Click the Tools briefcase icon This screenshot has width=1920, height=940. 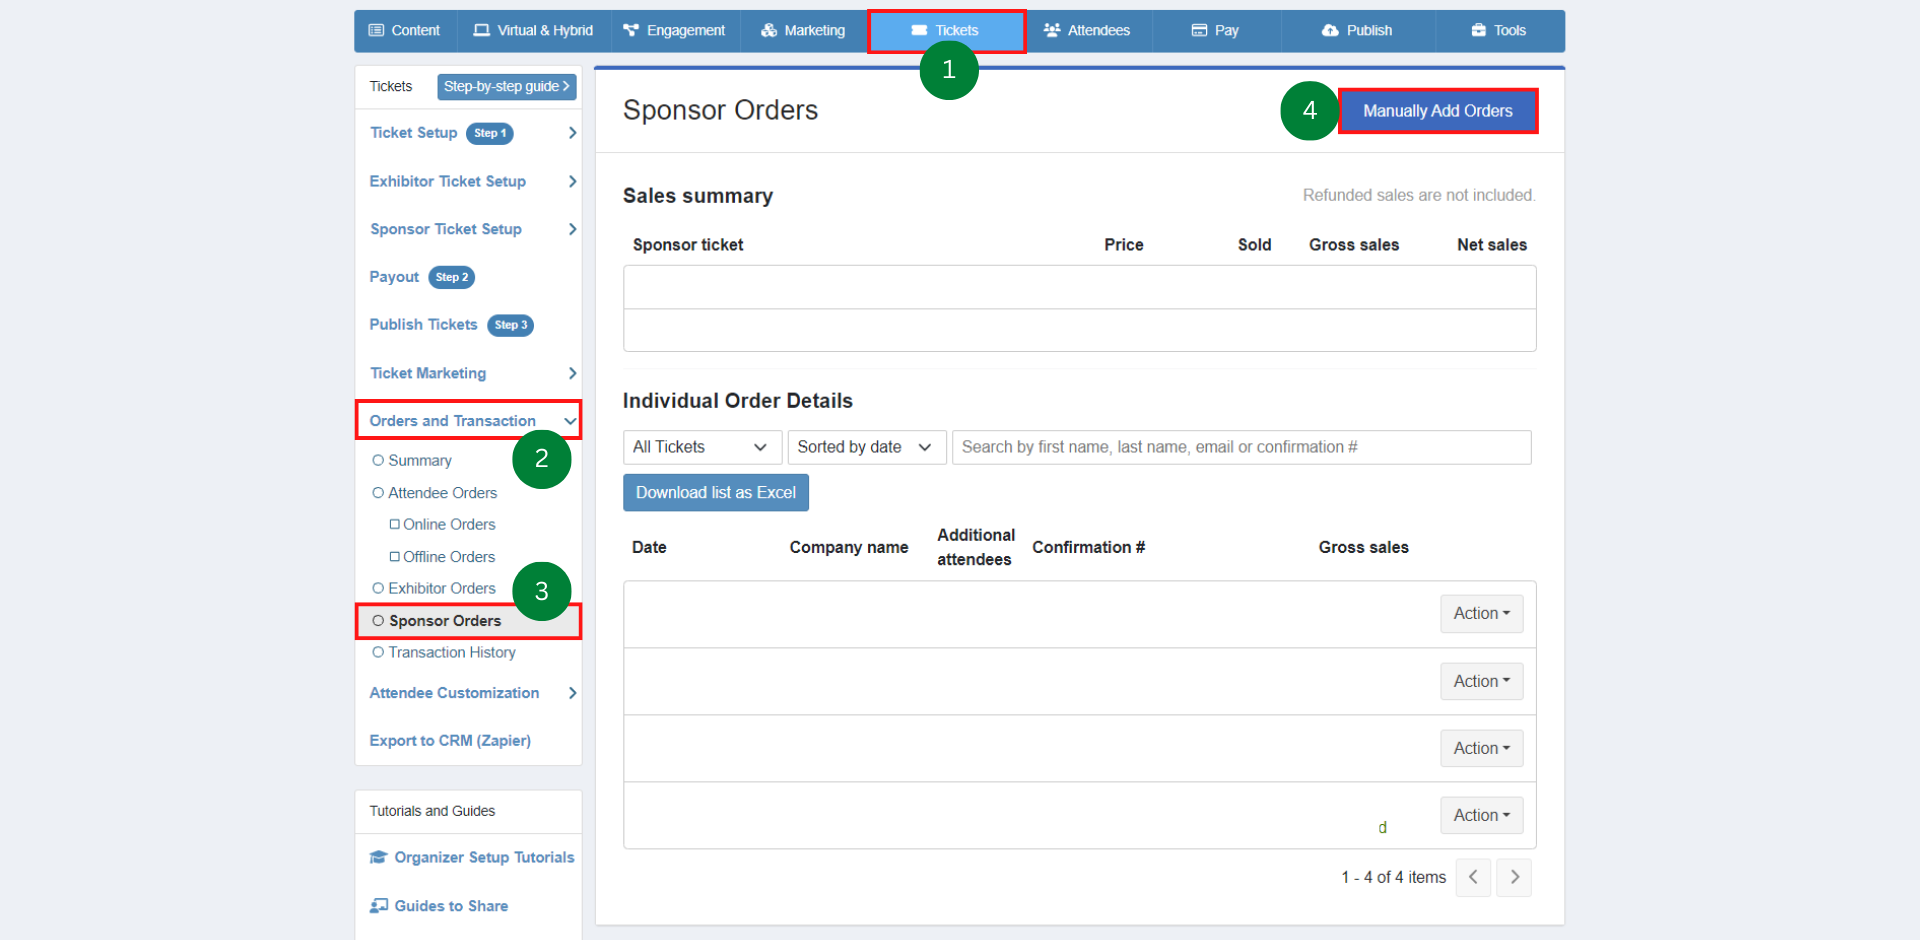(x=1479, y=31)
